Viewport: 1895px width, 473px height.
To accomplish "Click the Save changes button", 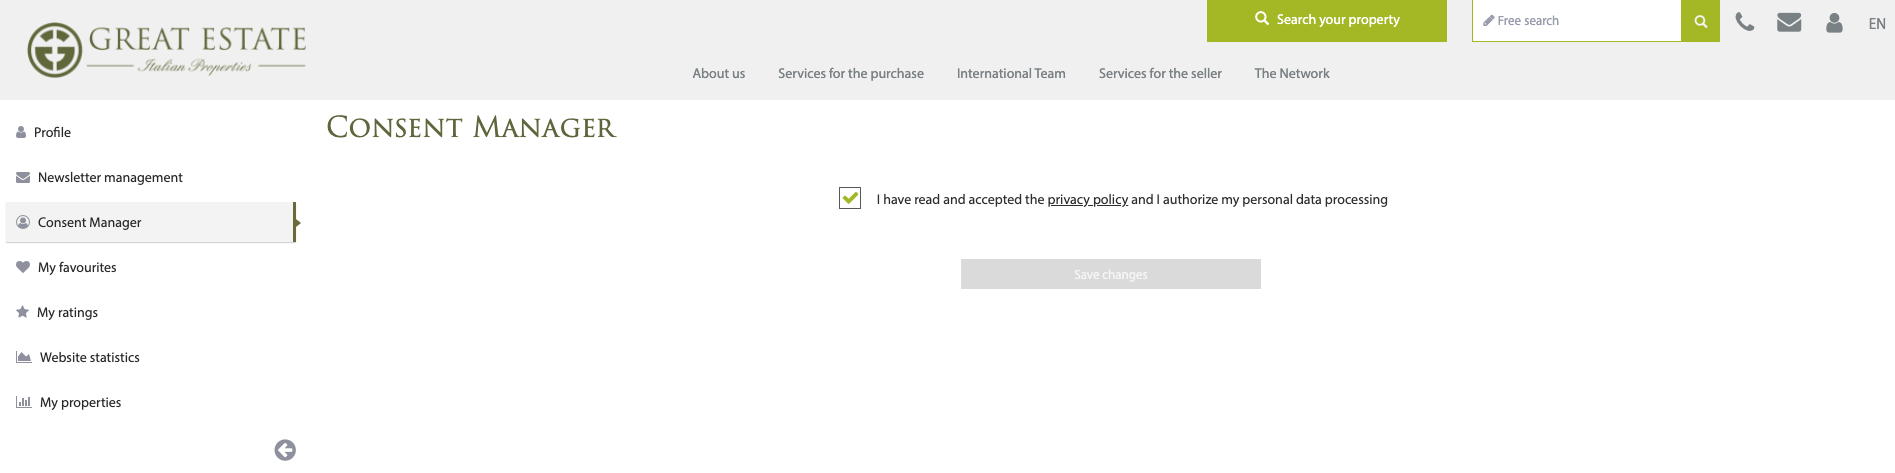I will pos(1111,274).
